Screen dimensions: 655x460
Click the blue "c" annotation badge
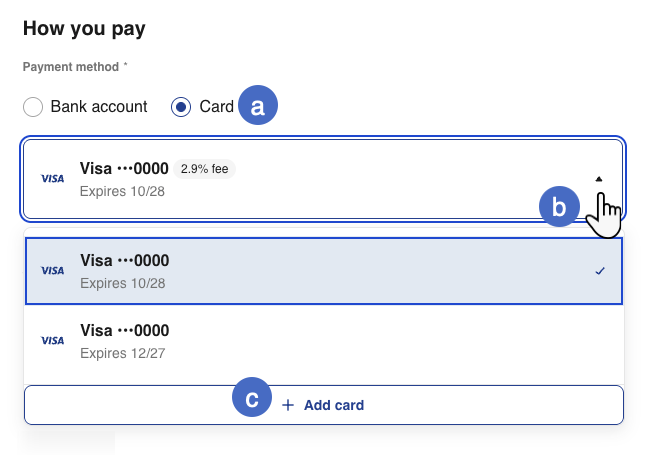pyautogui.click(x=252, y=398)
